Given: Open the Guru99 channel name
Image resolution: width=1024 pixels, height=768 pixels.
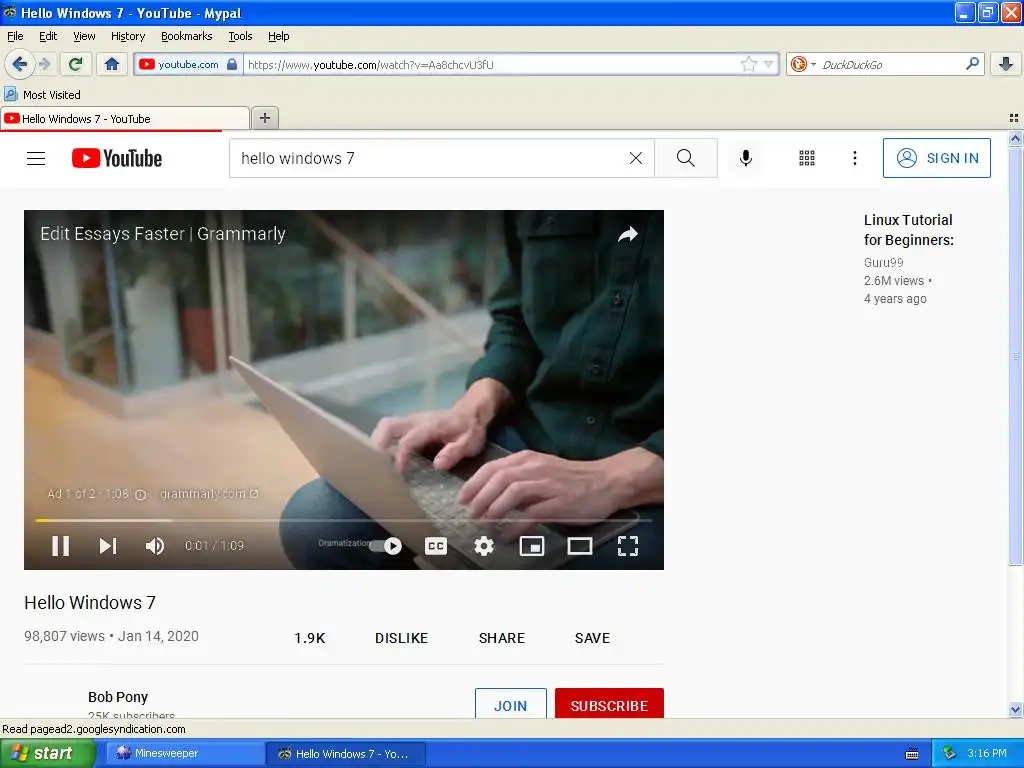Looking at the screenshot, I should click(884, 263).
